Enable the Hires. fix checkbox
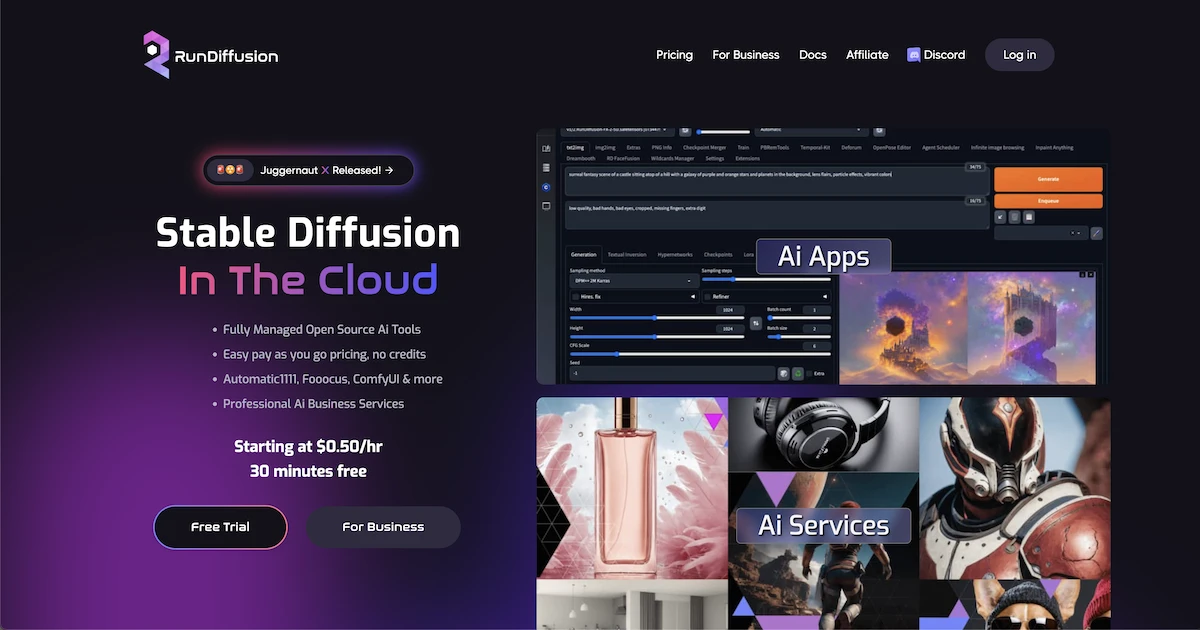1200x630 pixels. click(576, 297)
